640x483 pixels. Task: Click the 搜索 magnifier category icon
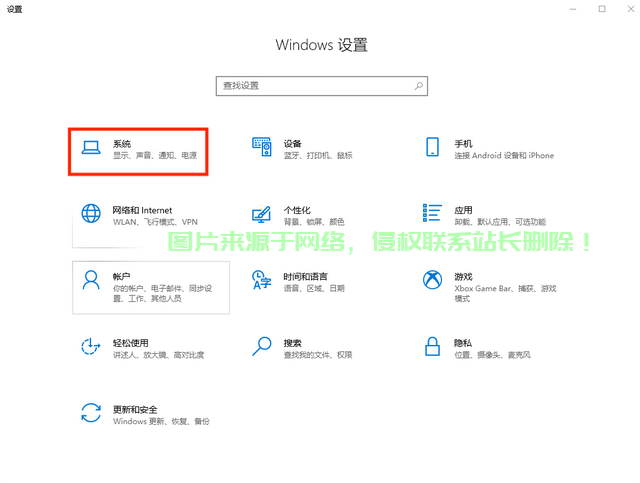point(262,346)
